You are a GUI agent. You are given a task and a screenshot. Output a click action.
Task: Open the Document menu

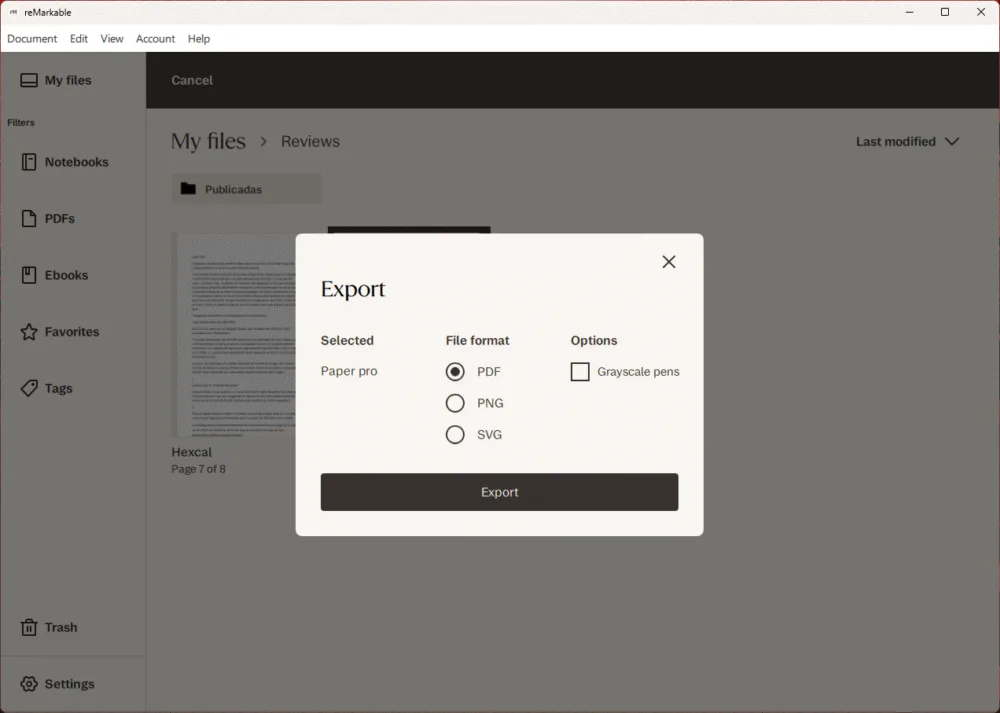[x=32, y=39]
